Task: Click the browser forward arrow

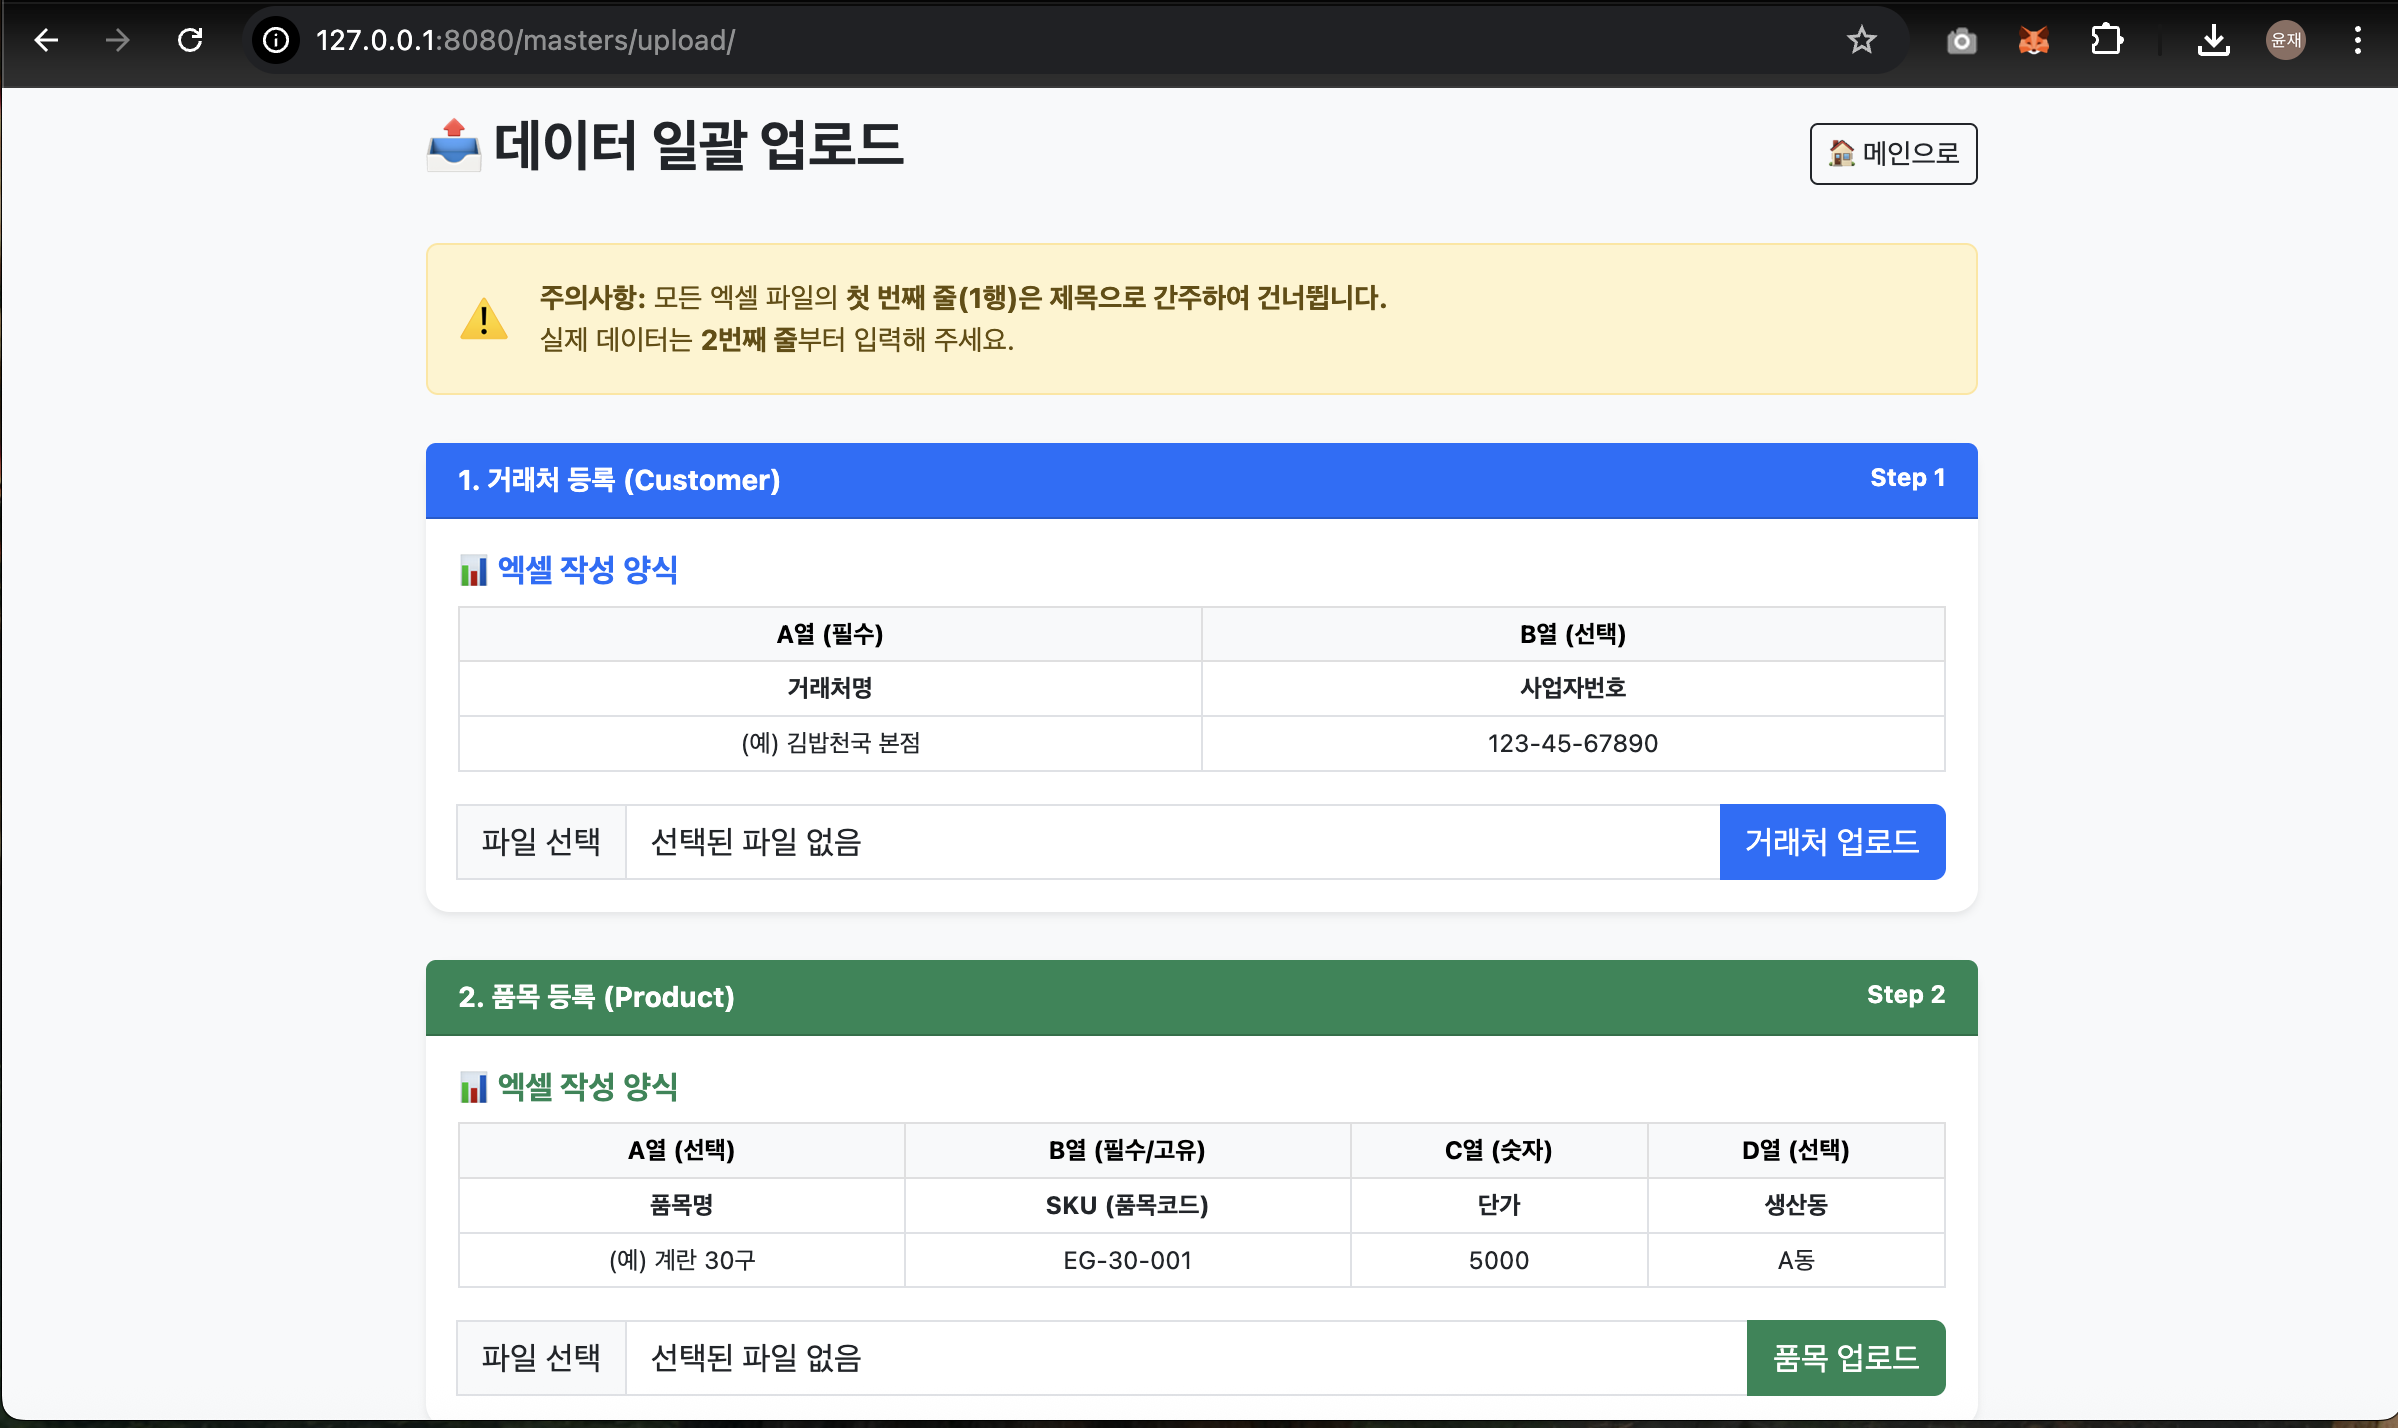Action: [118, 40]
